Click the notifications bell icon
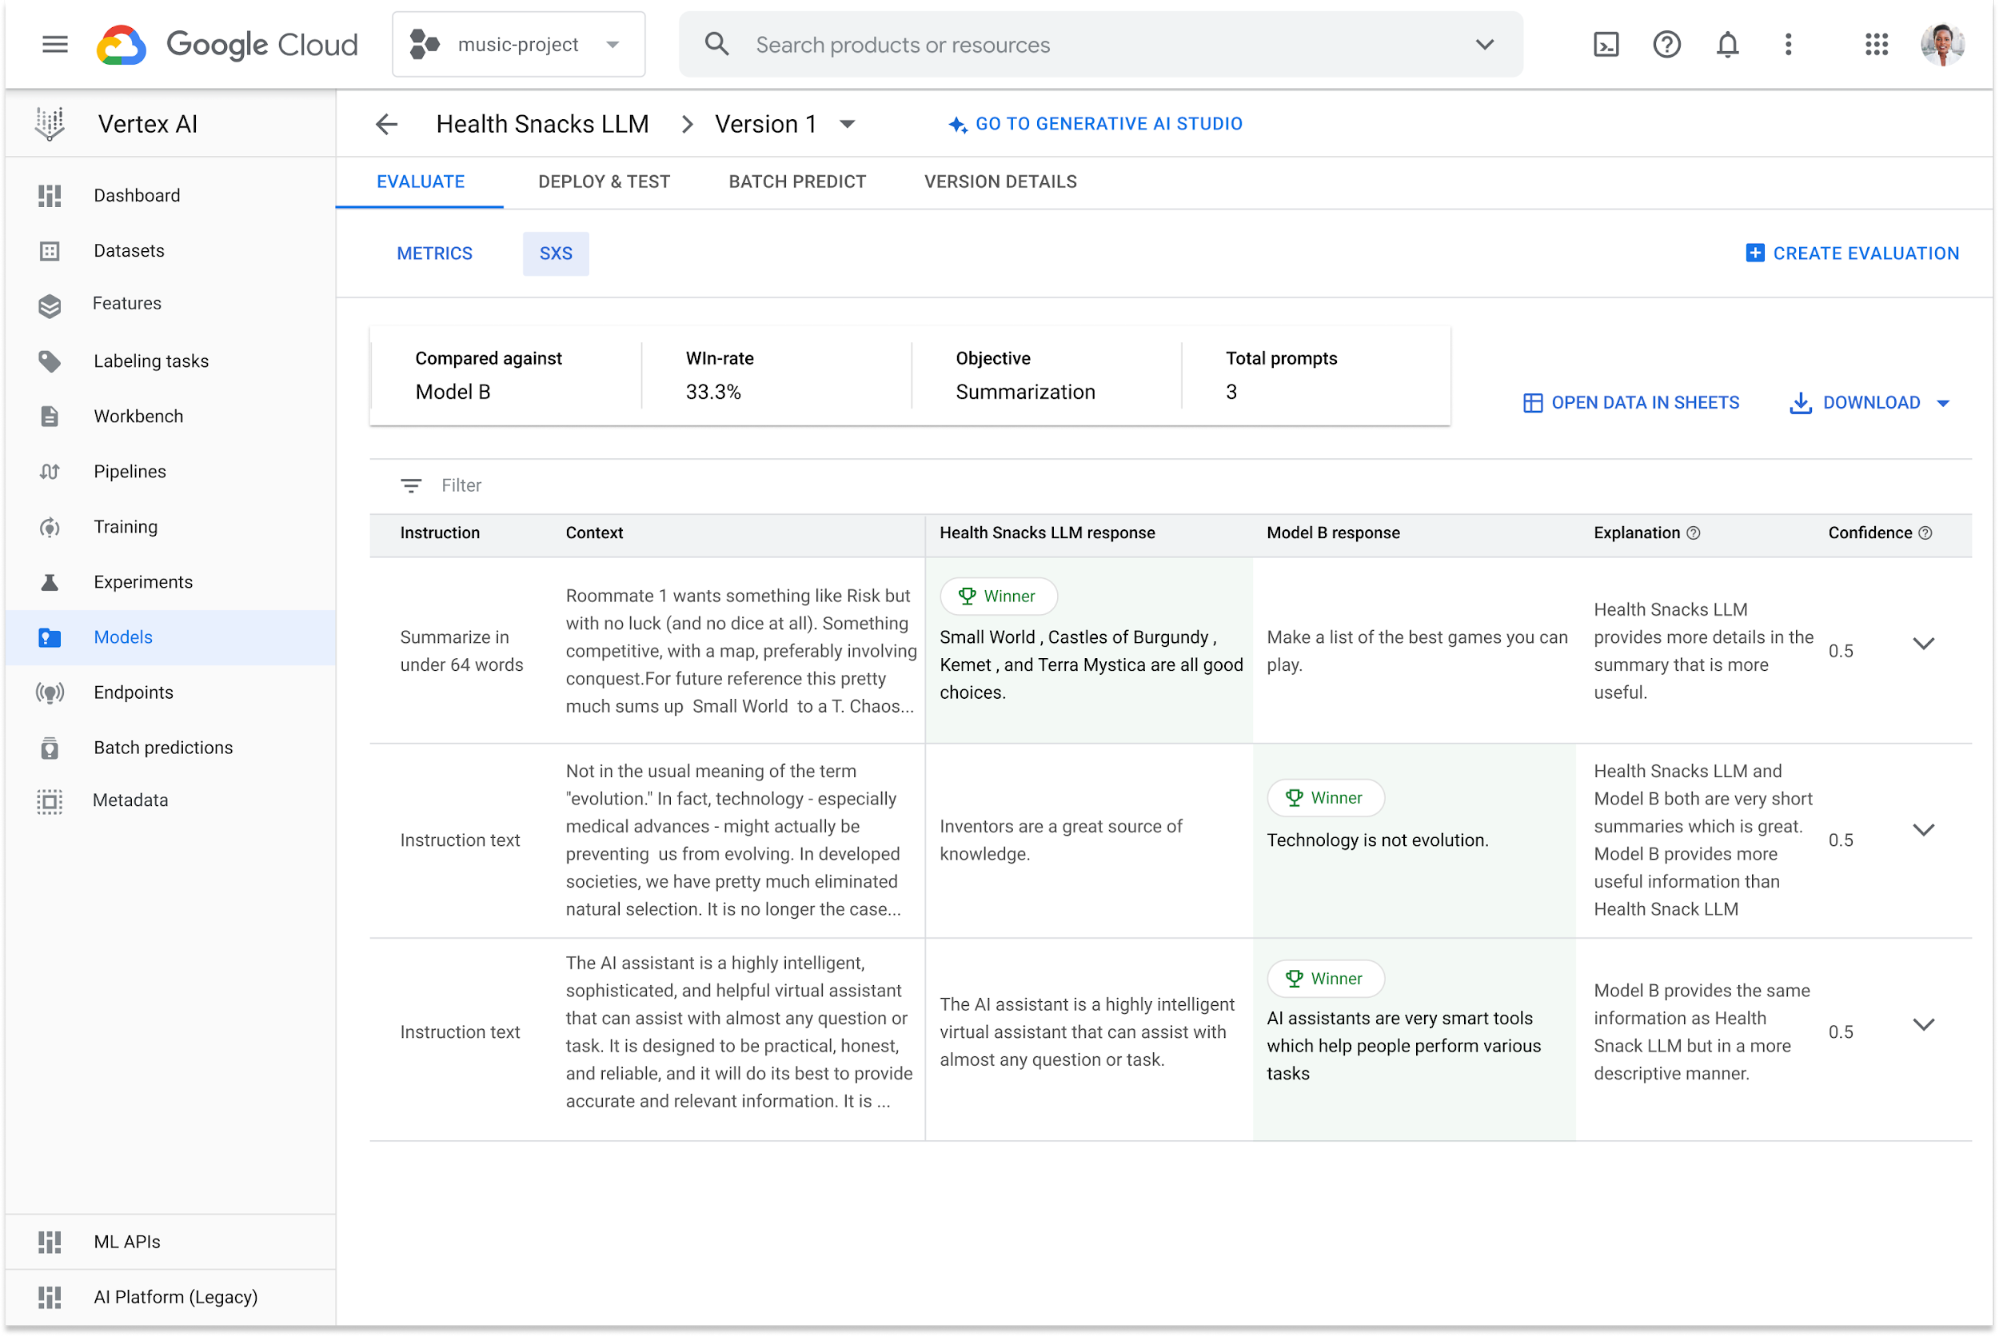 1726,43
